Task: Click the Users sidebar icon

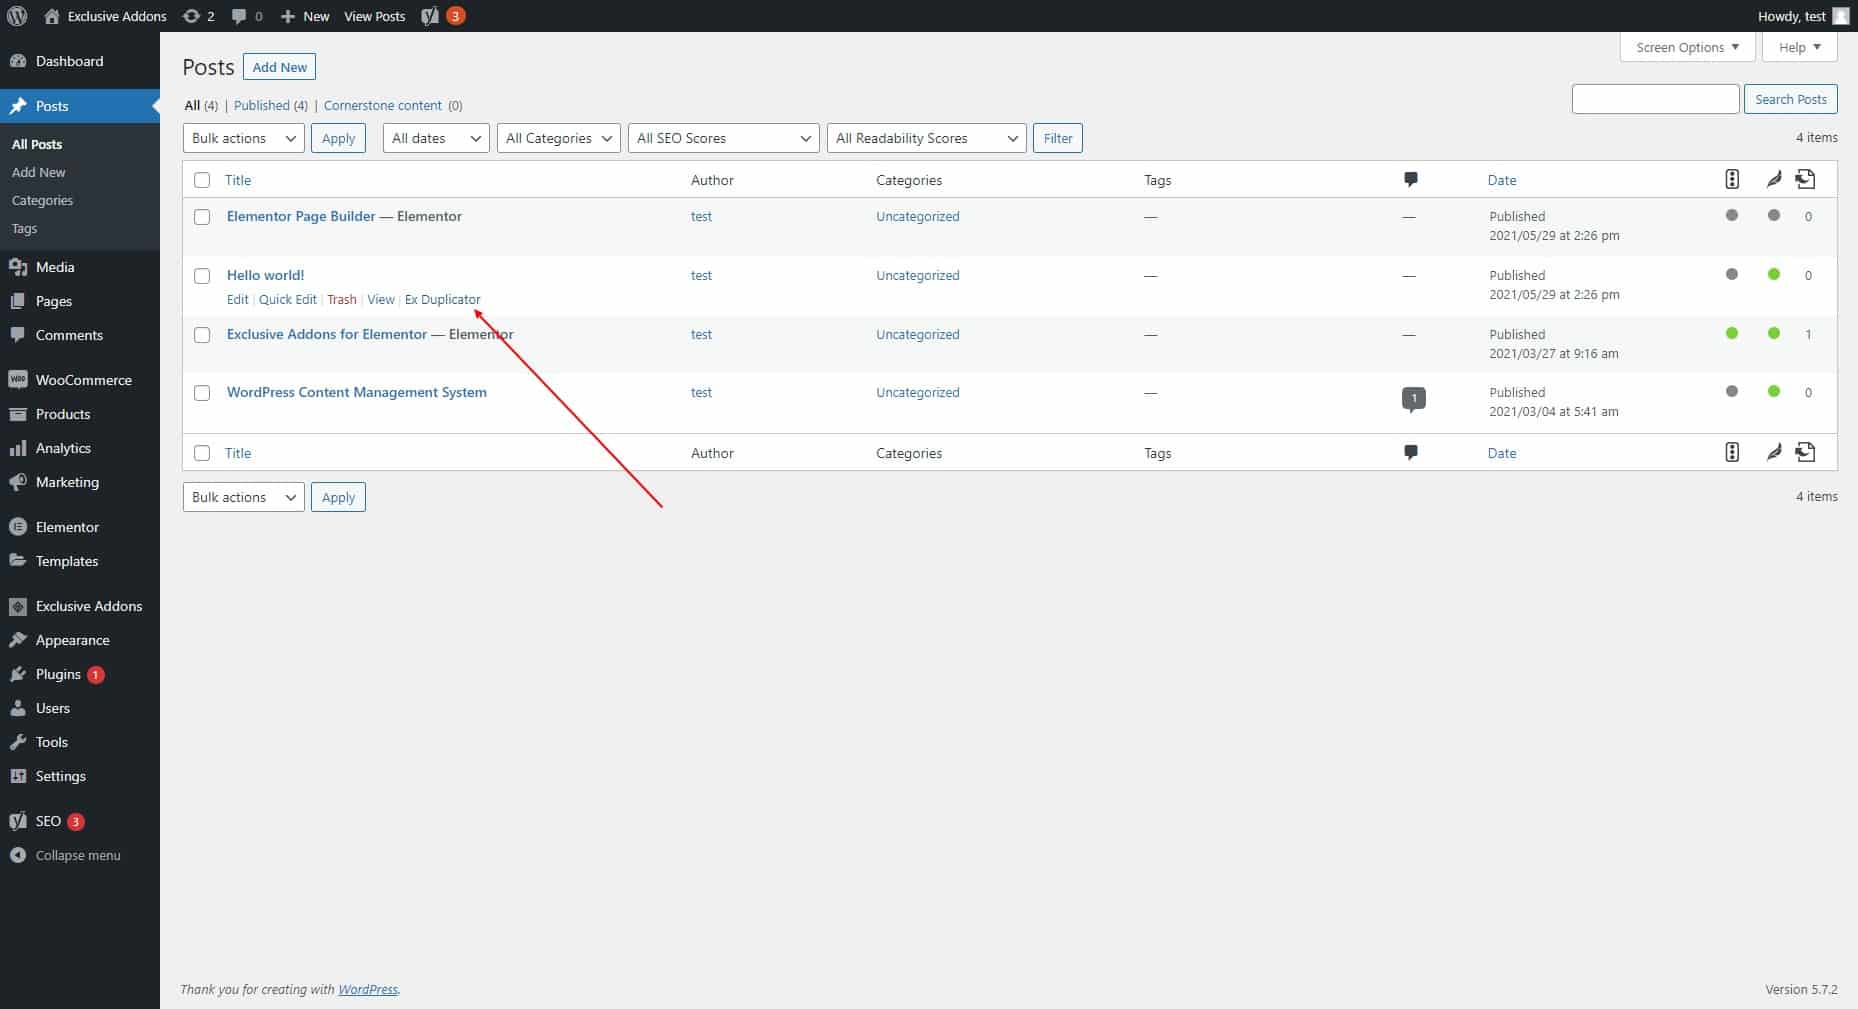Action: point(18,708)
